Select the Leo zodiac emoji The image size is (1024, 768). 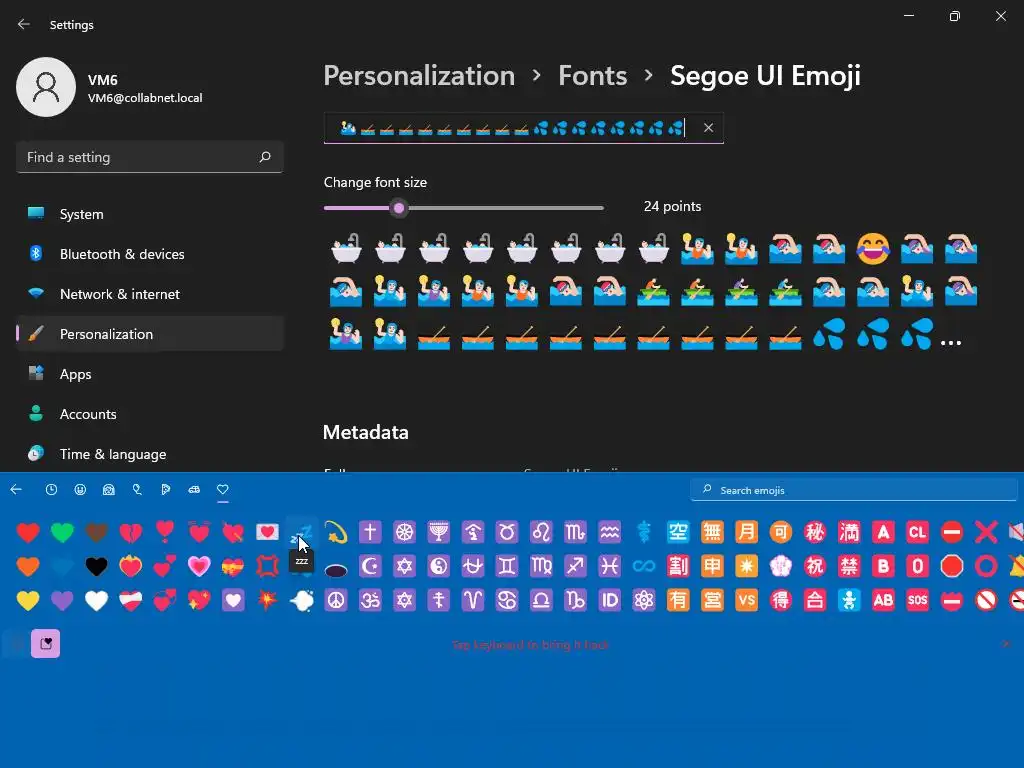[541, 532]
